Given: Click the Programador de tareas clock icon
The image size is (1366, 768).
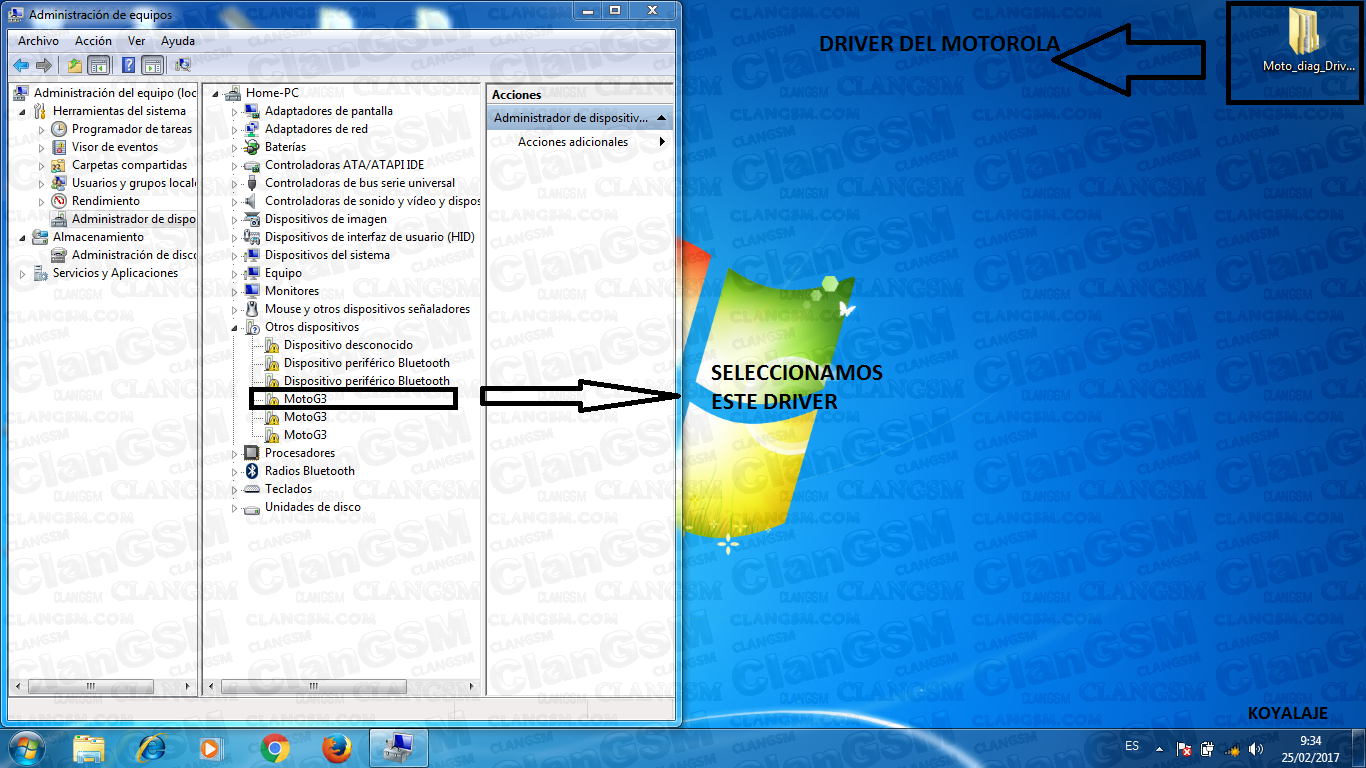Looking at the screenshot, I should 59,129.
